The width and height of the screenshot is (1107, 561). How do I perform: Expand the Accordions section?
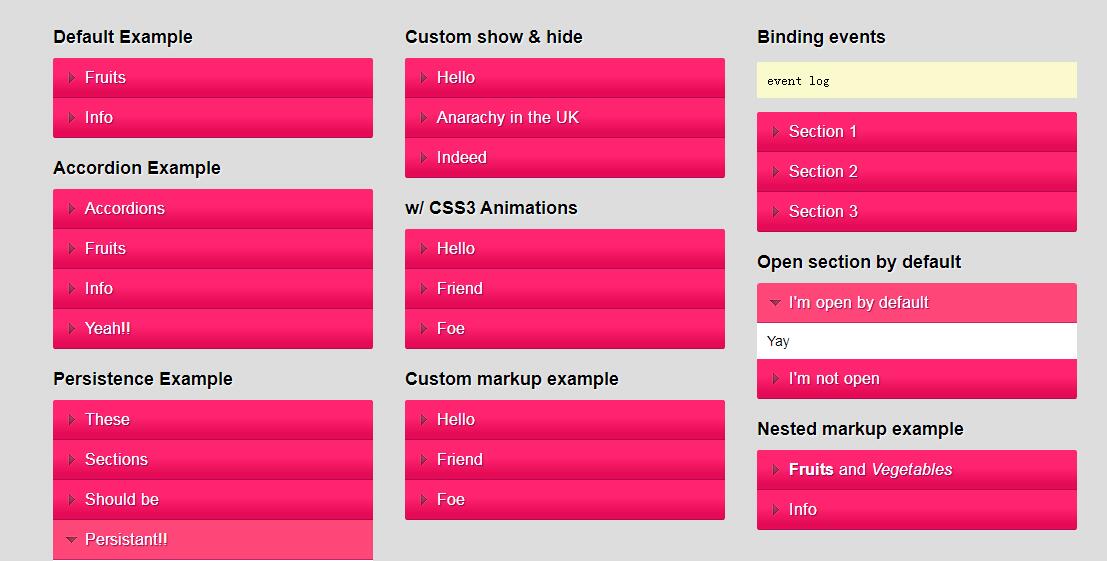point(212,209)
